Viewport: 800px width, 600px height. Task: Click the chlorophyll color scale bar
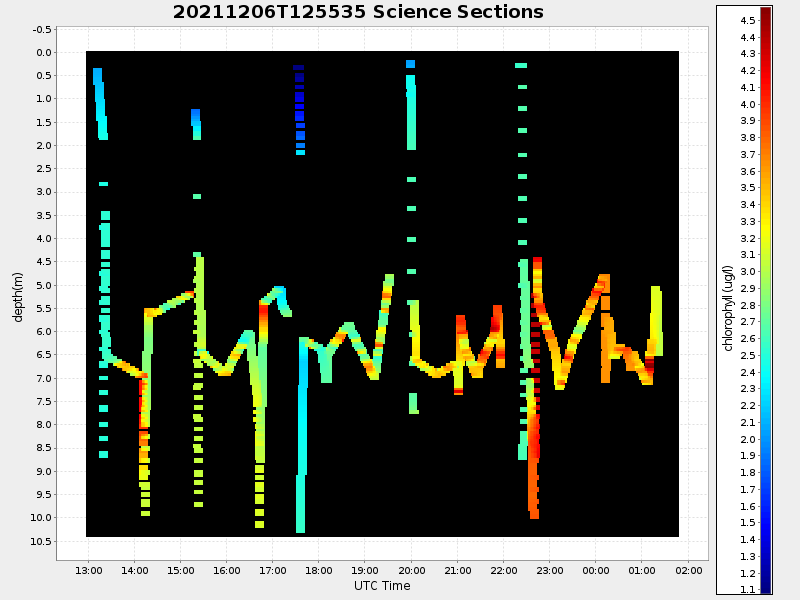pos(766,300)
